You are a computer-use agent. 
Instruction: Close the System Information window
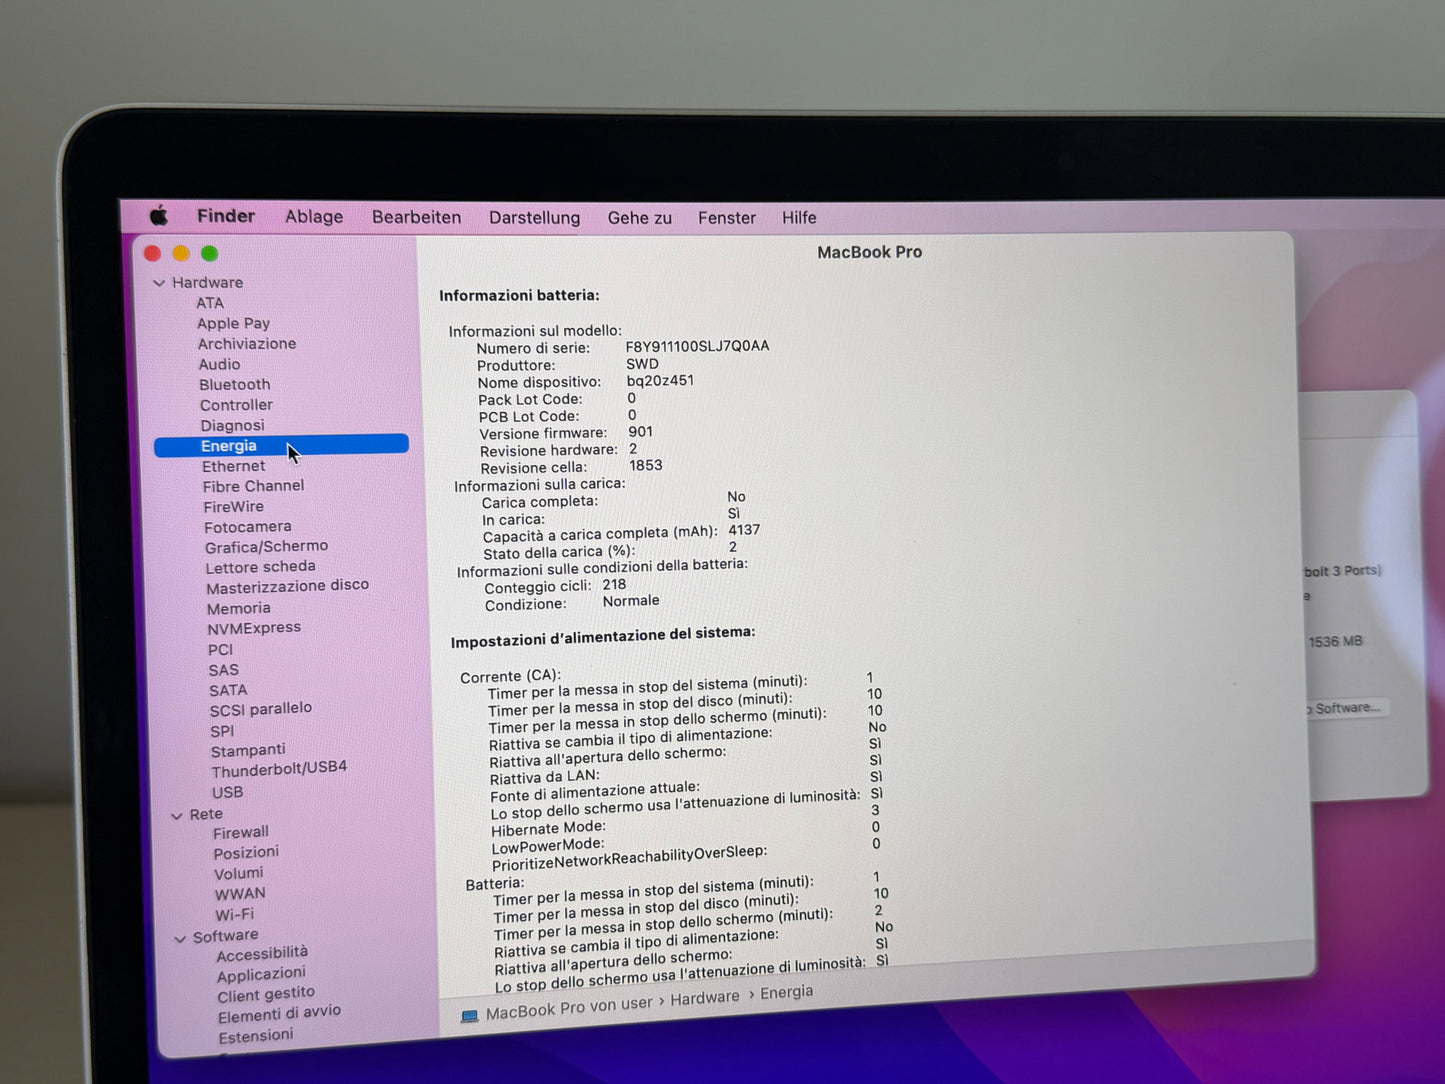(152, 254)
